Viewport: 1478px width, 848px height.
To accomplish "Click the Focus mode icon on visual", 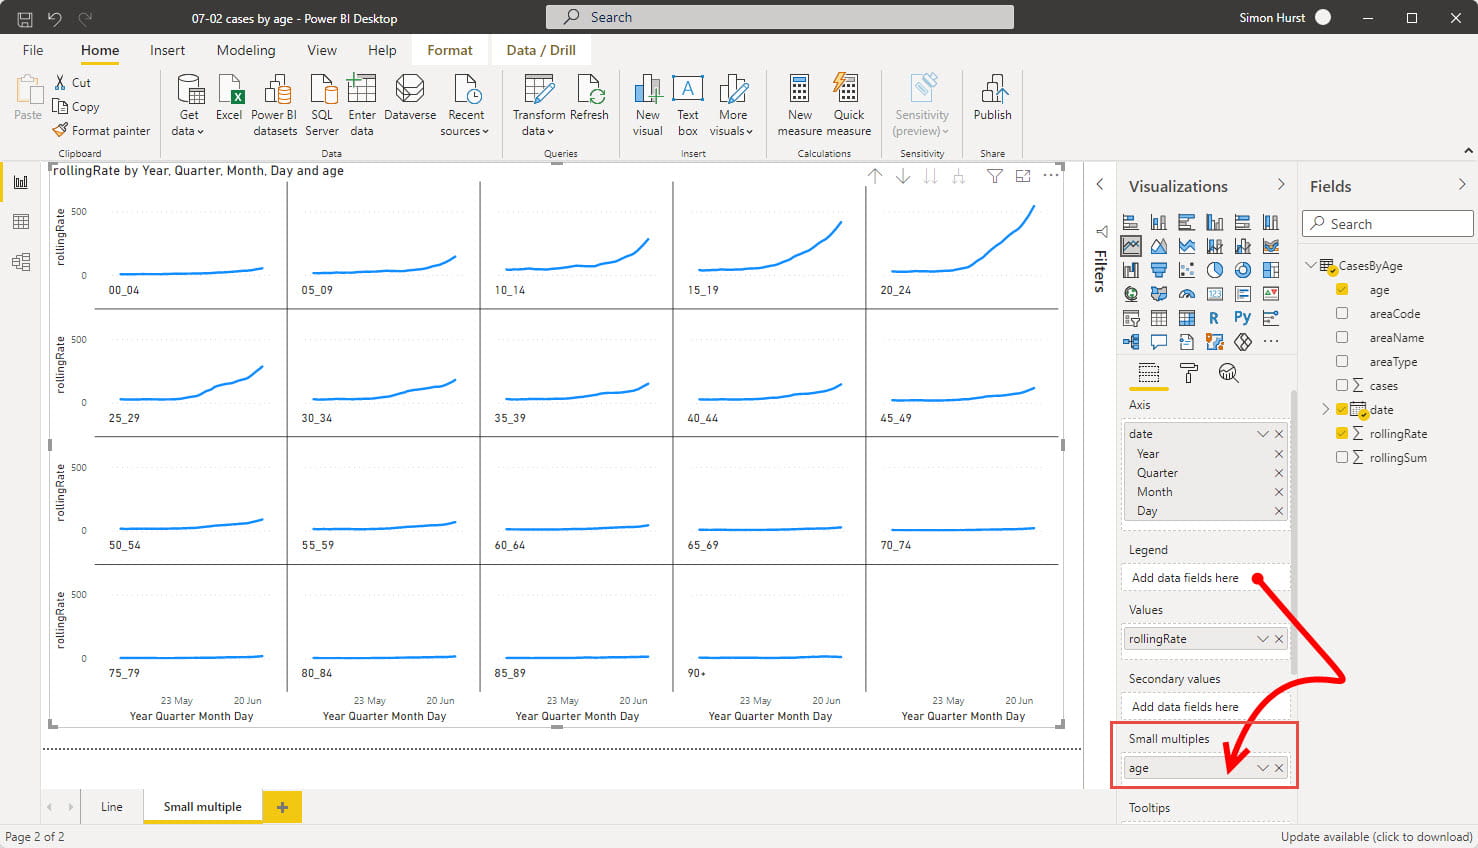I will tap(1023, 176).
